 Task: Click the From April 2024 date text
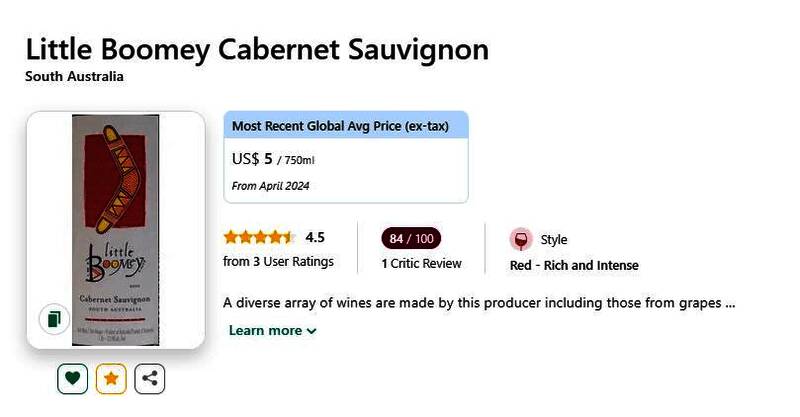coord(270,186)
